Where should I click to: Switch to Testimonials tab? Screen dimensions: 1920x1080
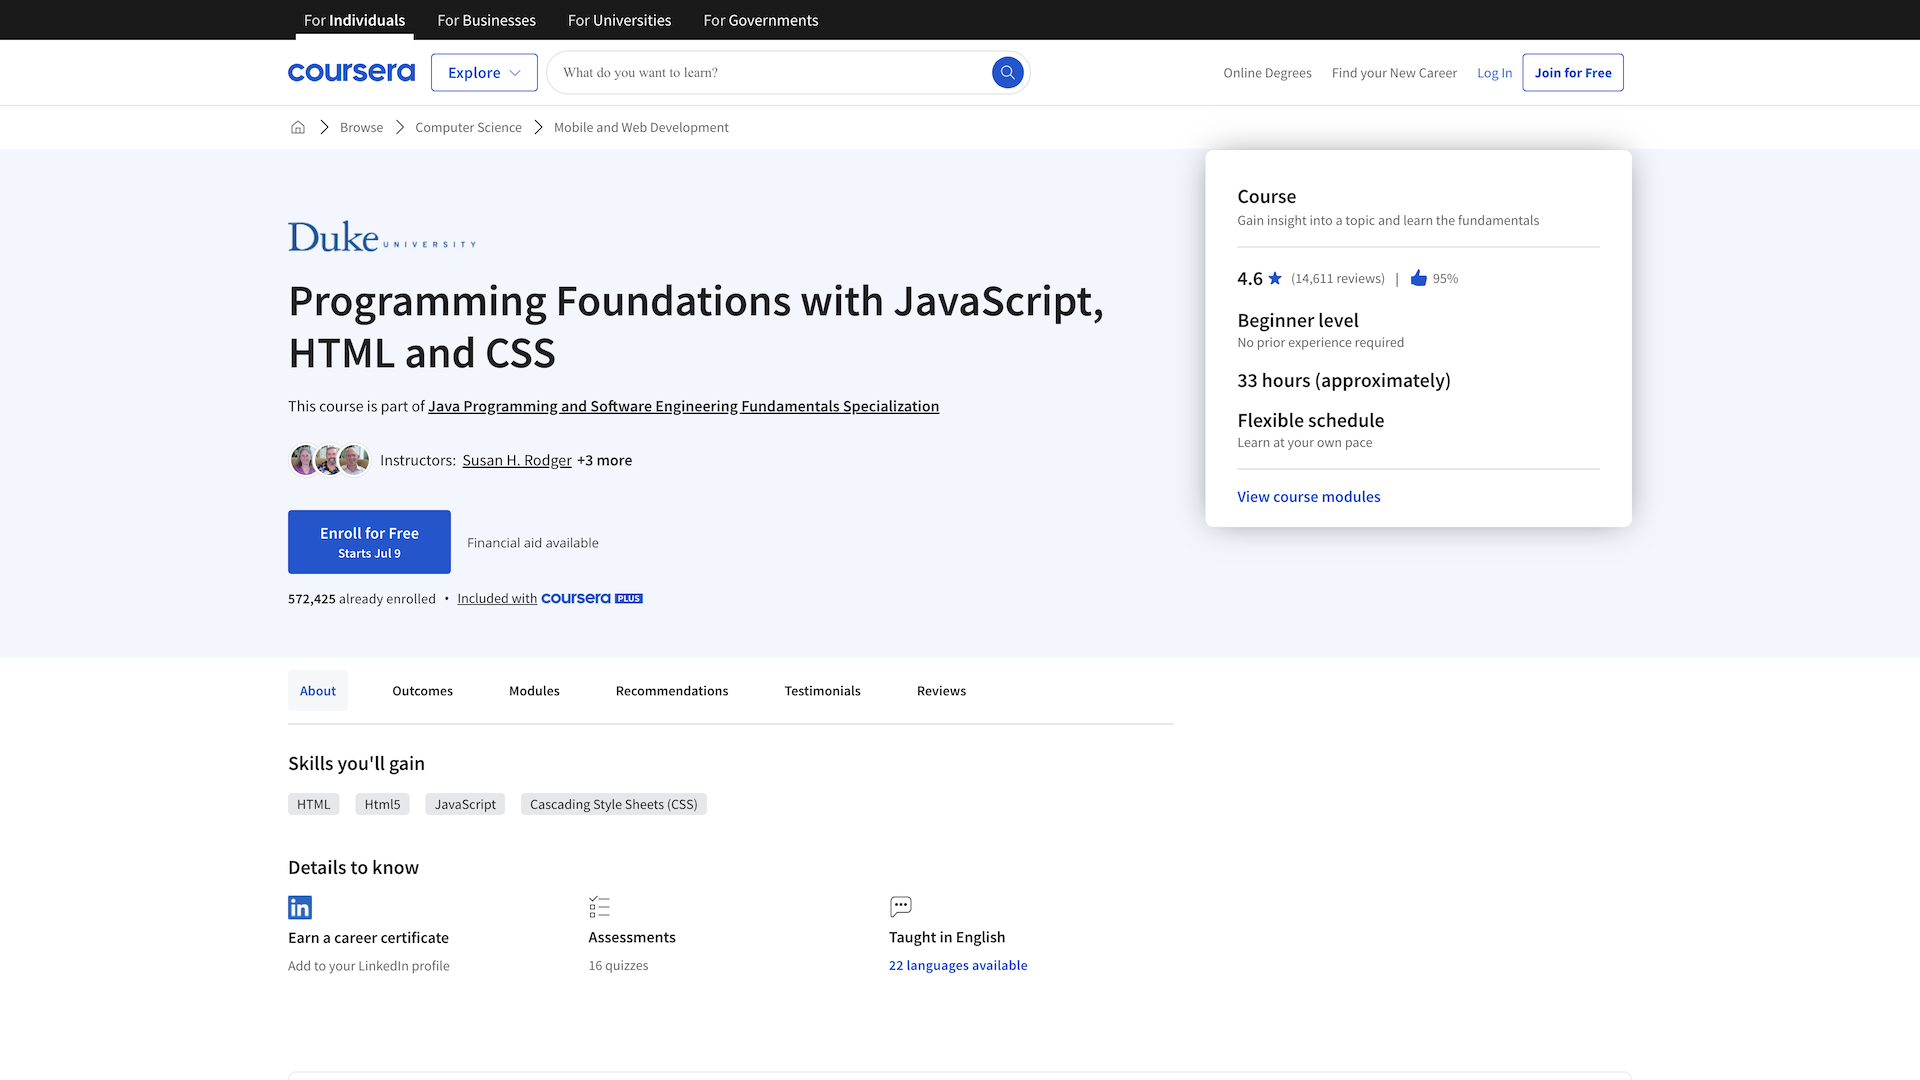[x=822, y=691]
